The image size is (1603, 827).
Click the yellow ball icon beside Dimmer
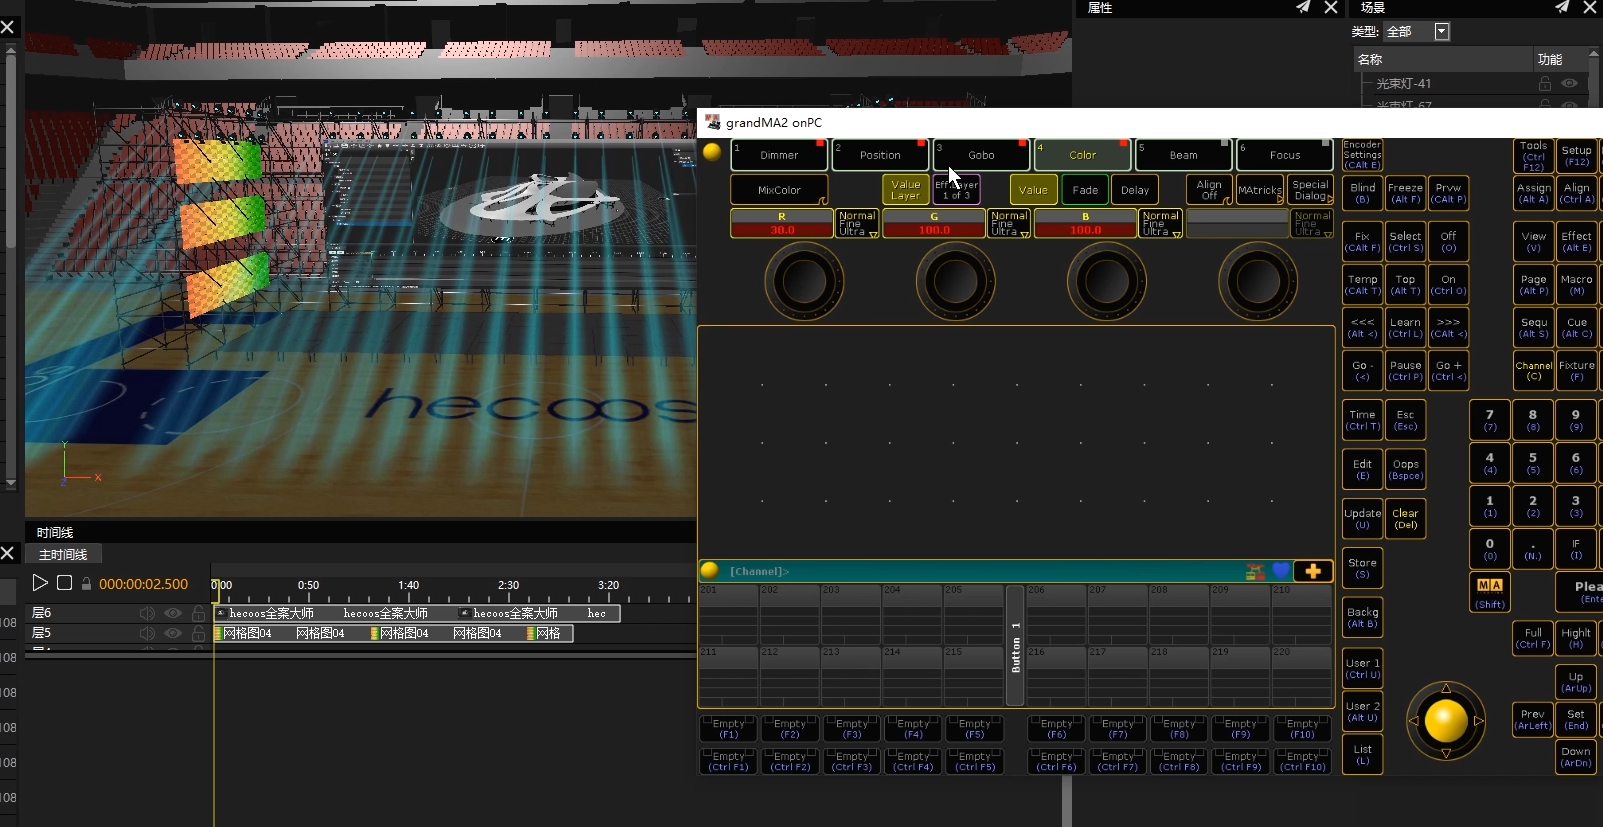coord(712,152)
